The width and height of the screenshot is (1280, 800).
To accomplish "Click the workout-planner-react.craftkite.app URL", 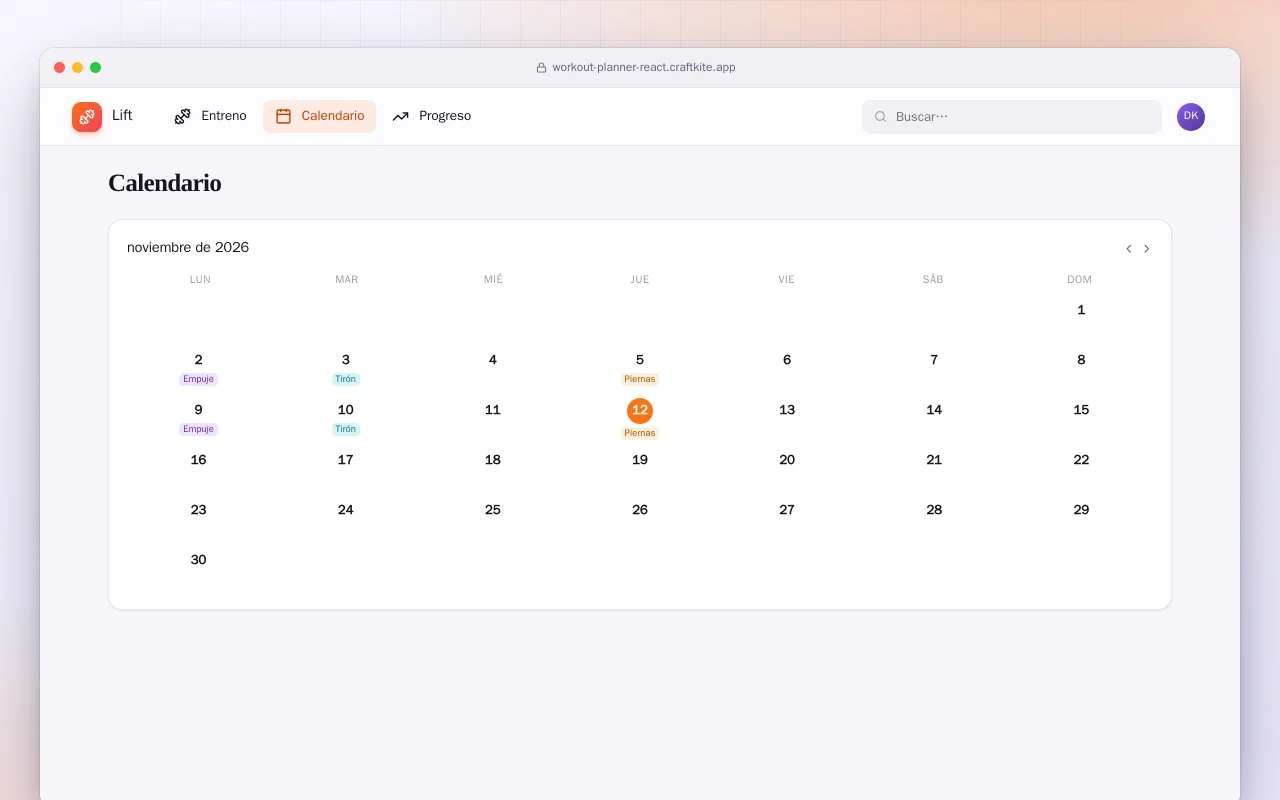I will (x=644, y=68).
